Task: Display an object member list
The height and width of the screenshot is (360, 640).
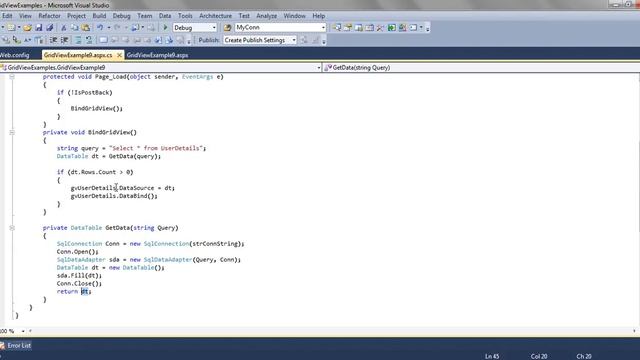Action: 6,40
